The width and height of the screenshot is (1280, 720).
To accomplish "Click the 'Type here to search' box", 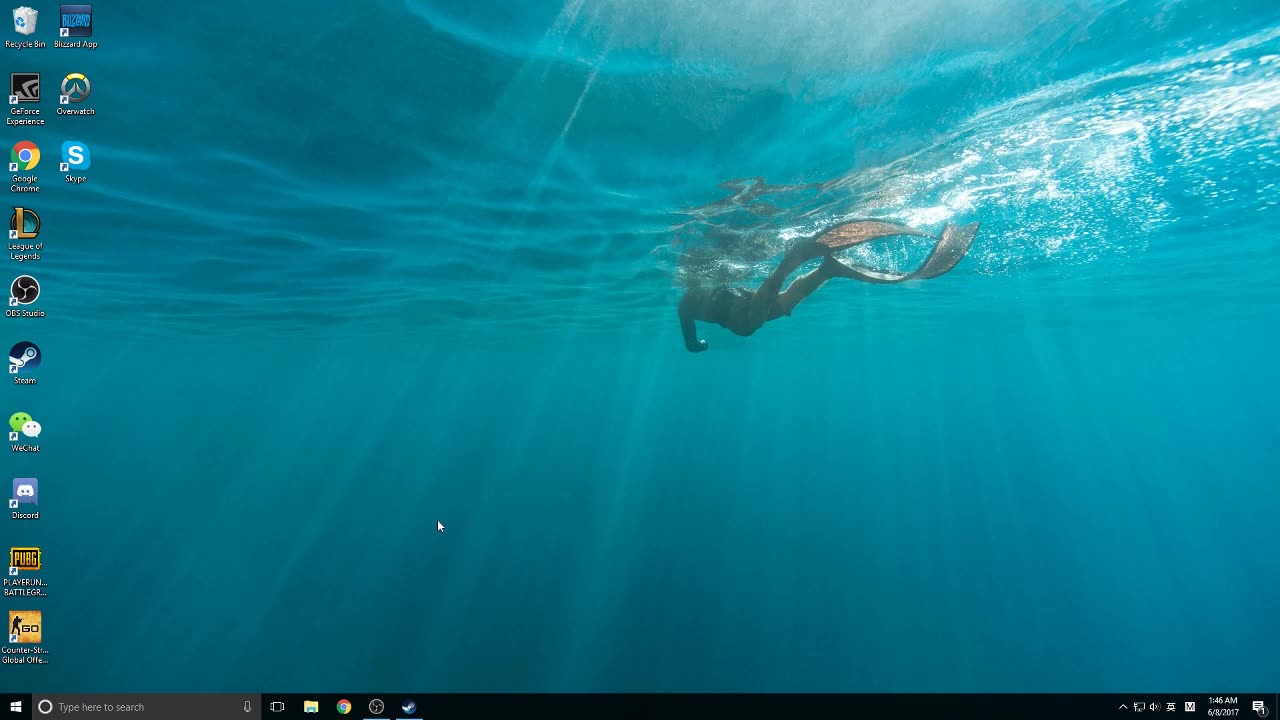I will click(146, 707).
